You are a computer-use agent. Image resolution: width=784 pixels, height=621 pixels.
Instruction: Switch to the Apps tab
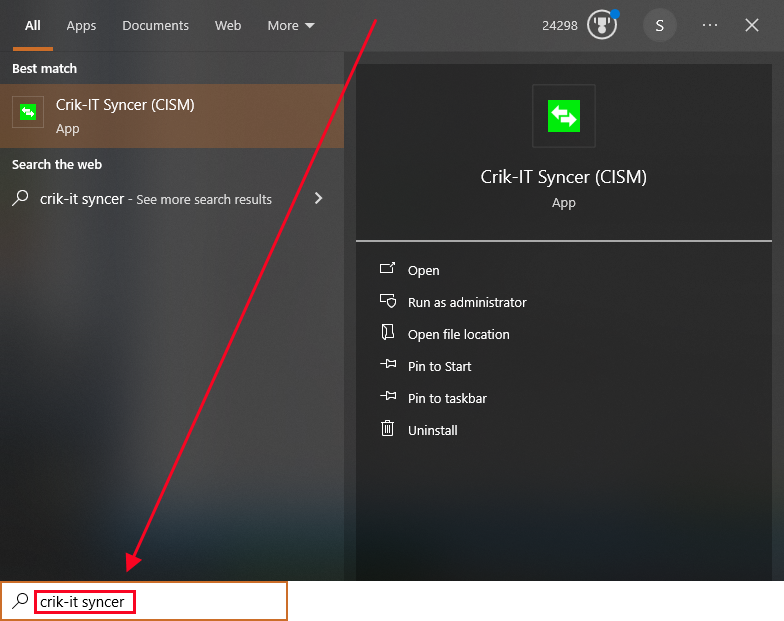81,25
